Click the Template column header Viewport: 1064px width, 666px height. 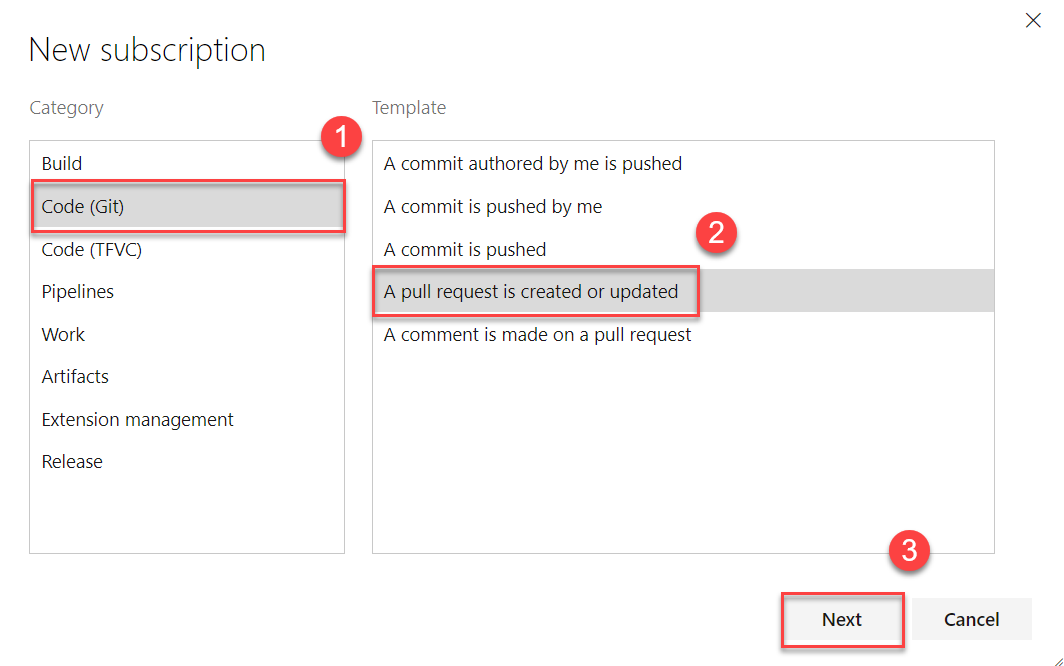(409, 107)
